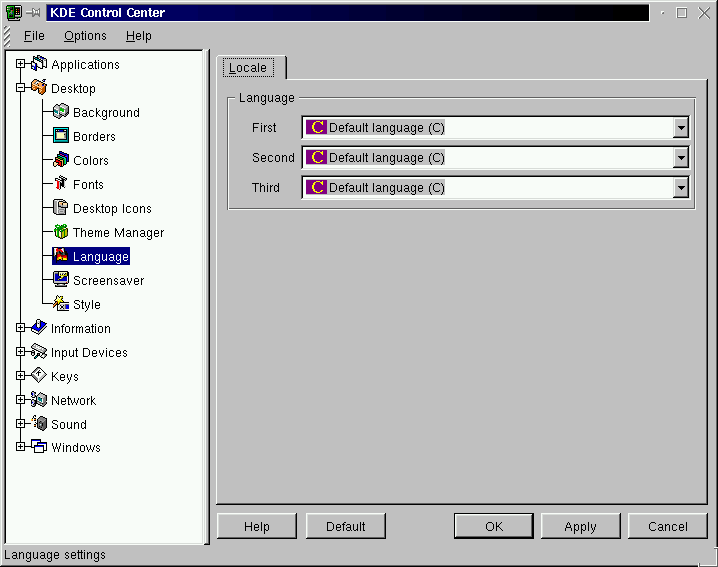Click the Colors palette icon
Viewport: 718px width, 567px height.
point(60,160)
